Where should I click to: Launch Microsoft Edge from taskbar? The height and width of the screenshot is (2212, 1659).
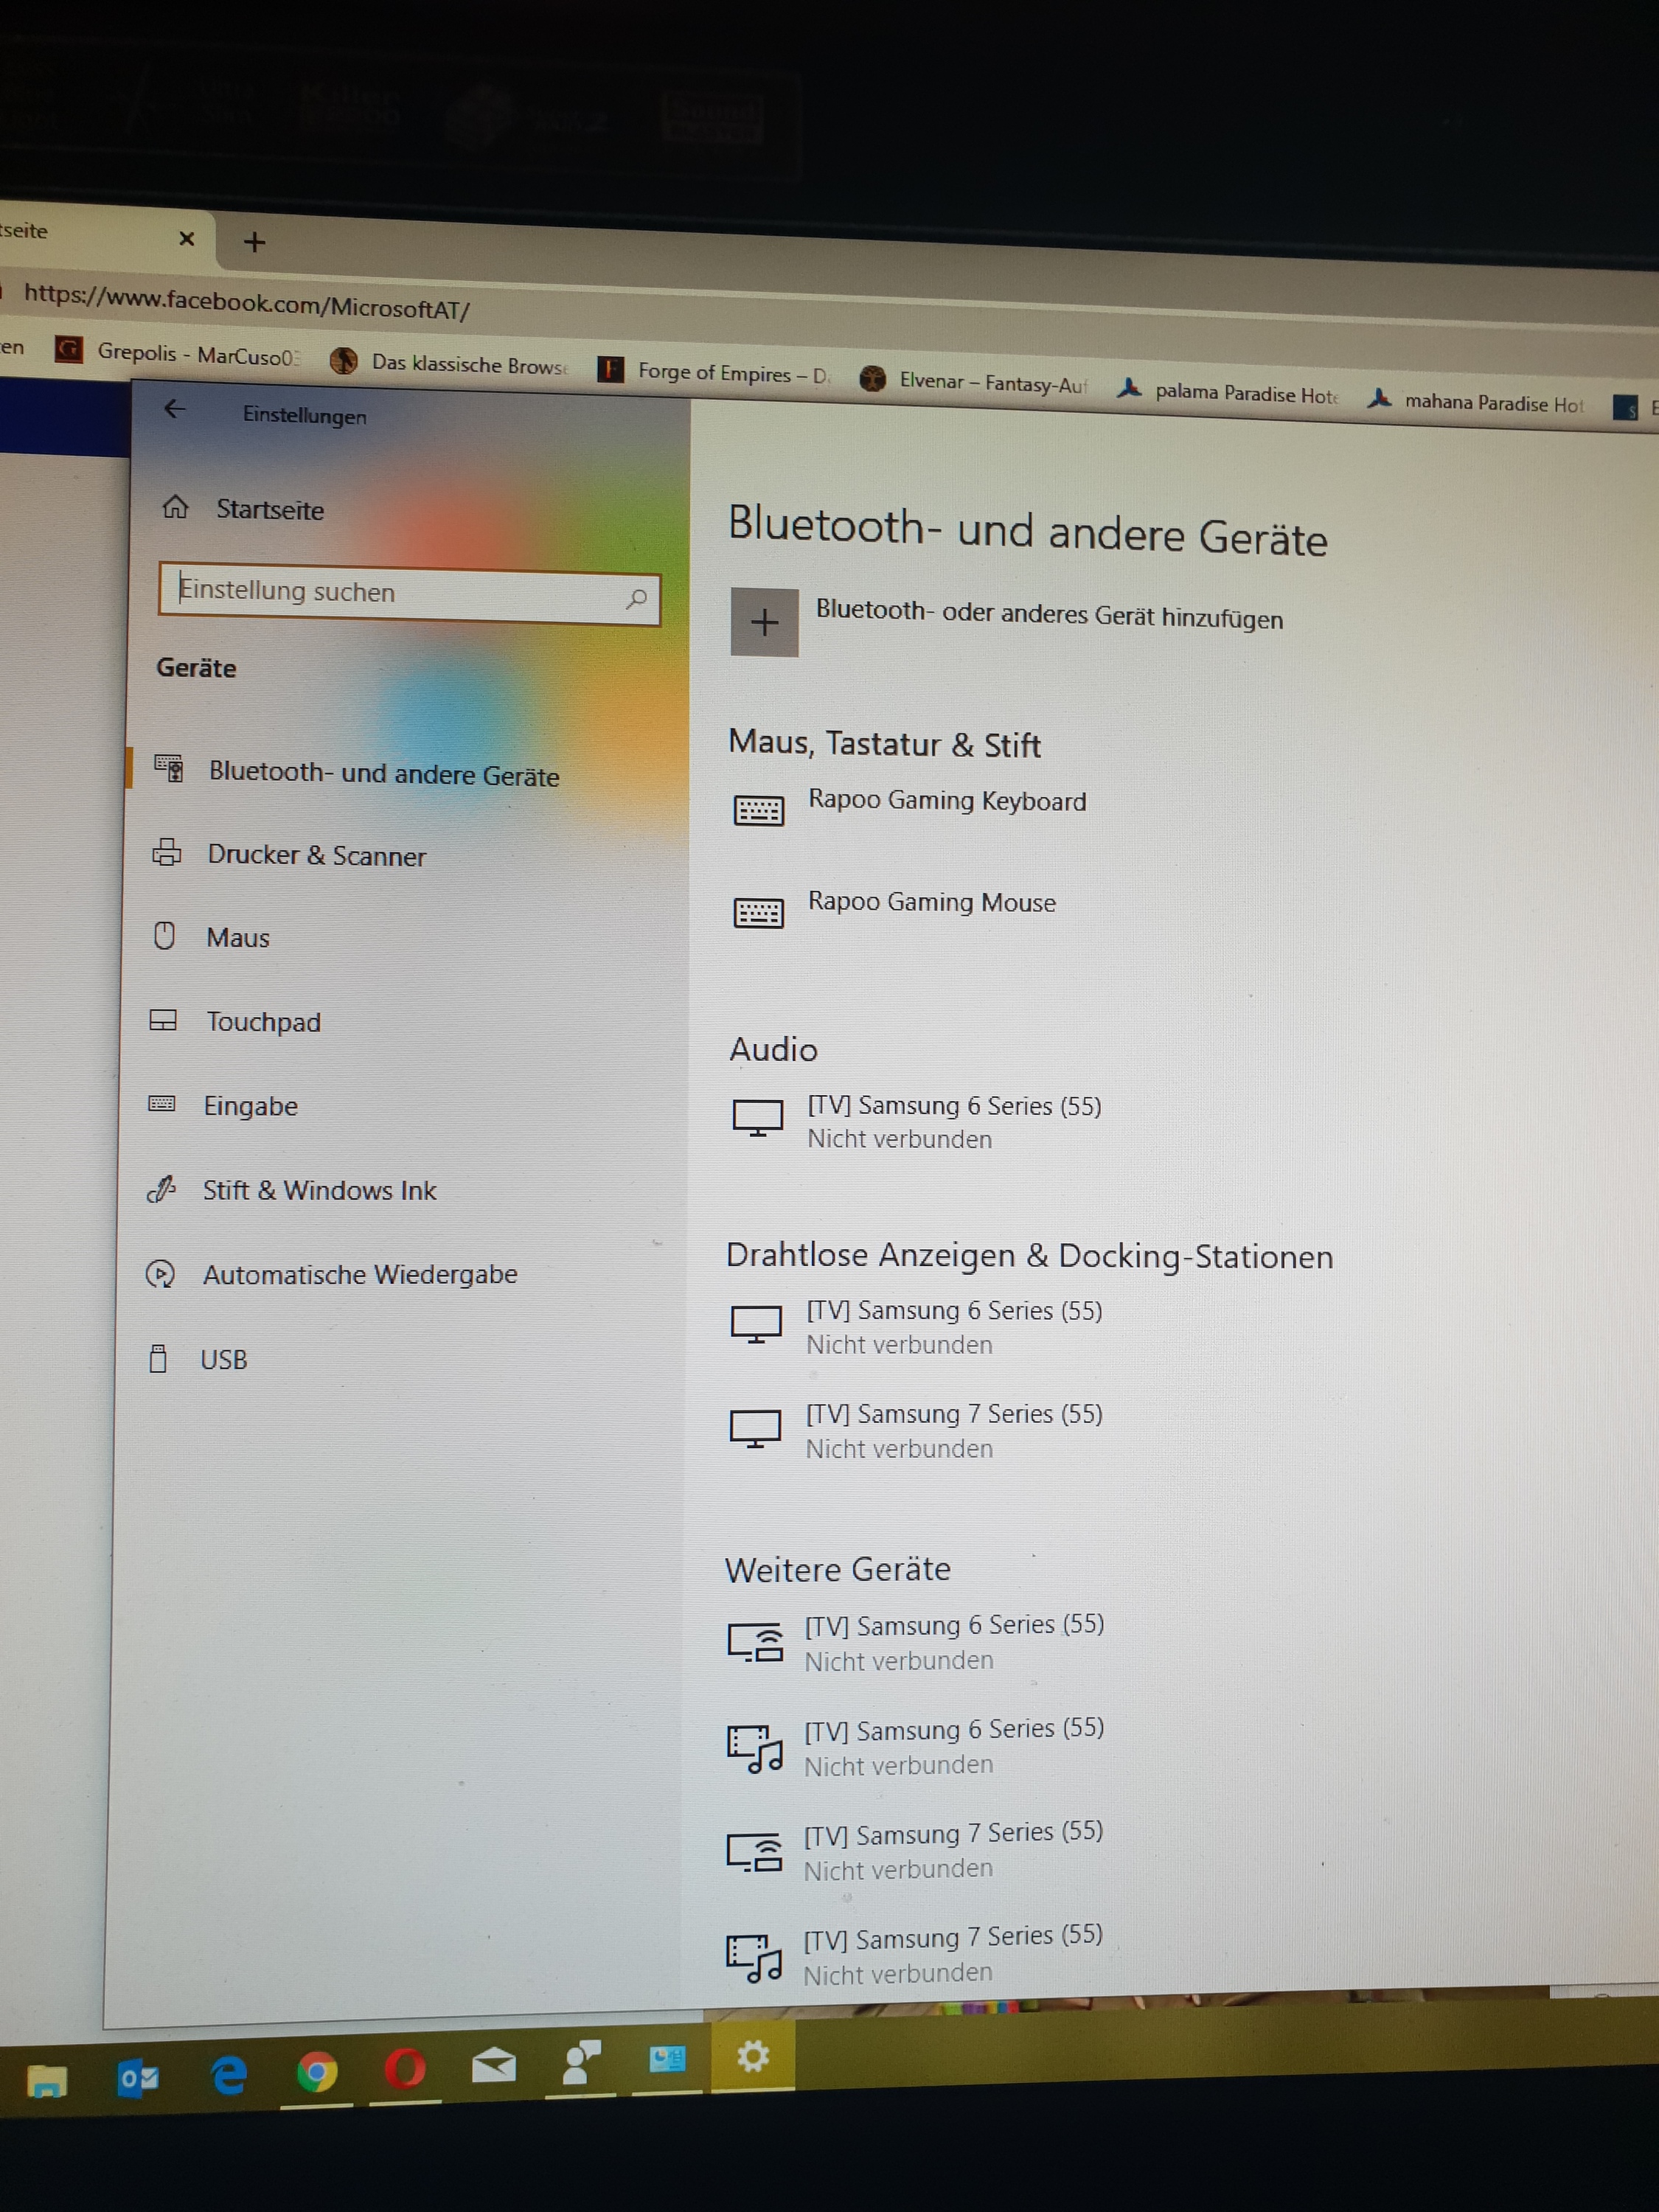229,2075
